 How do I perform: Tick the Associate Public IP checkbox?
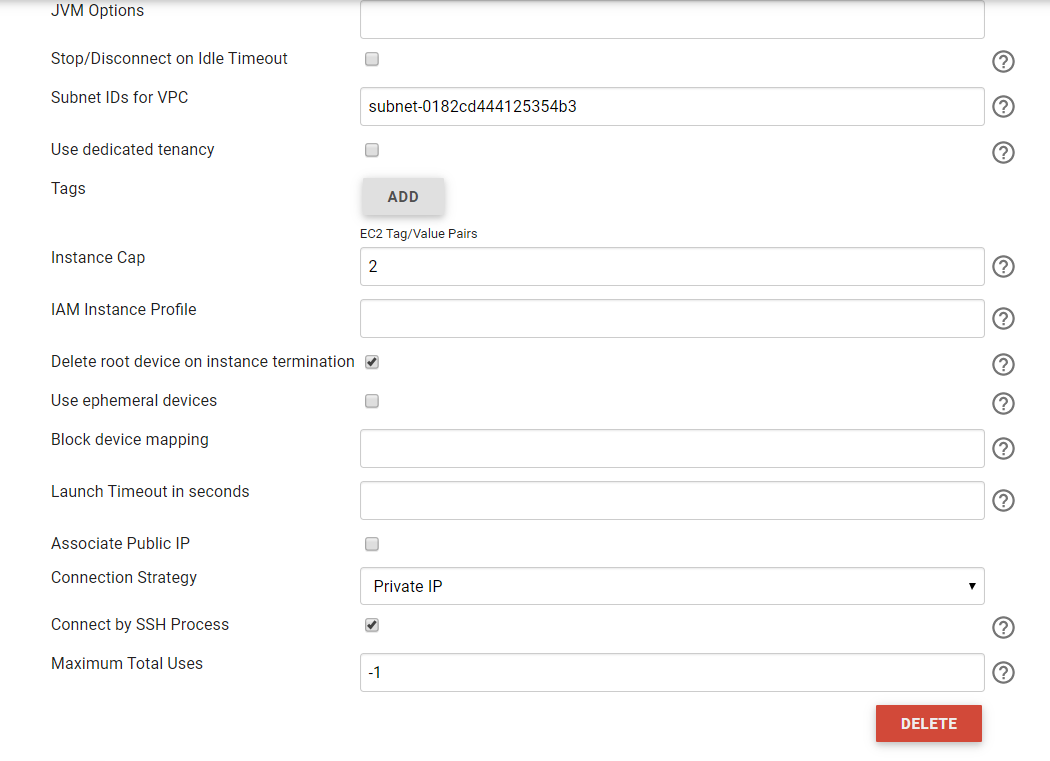point(372,544)
